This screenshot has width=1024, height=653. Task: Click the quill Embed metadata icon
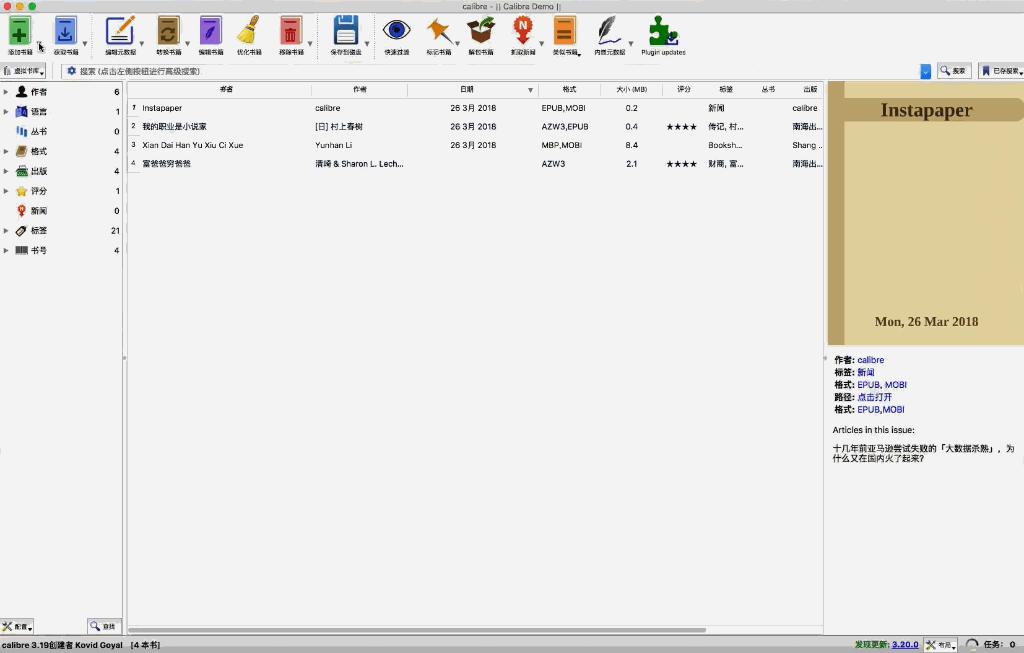coord(609,31)
